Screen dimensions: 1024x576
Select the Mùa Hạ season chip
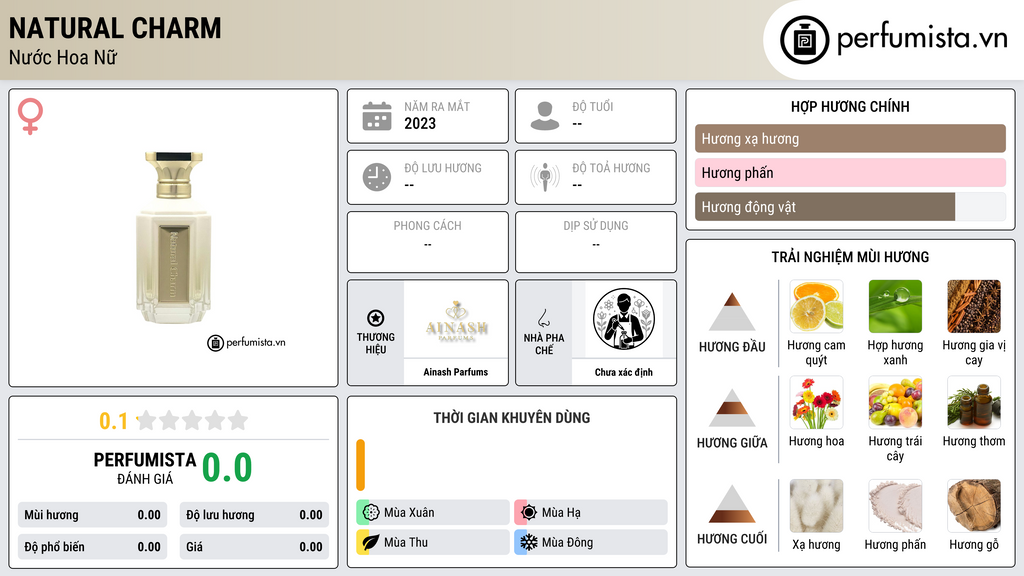pos(591,512)
